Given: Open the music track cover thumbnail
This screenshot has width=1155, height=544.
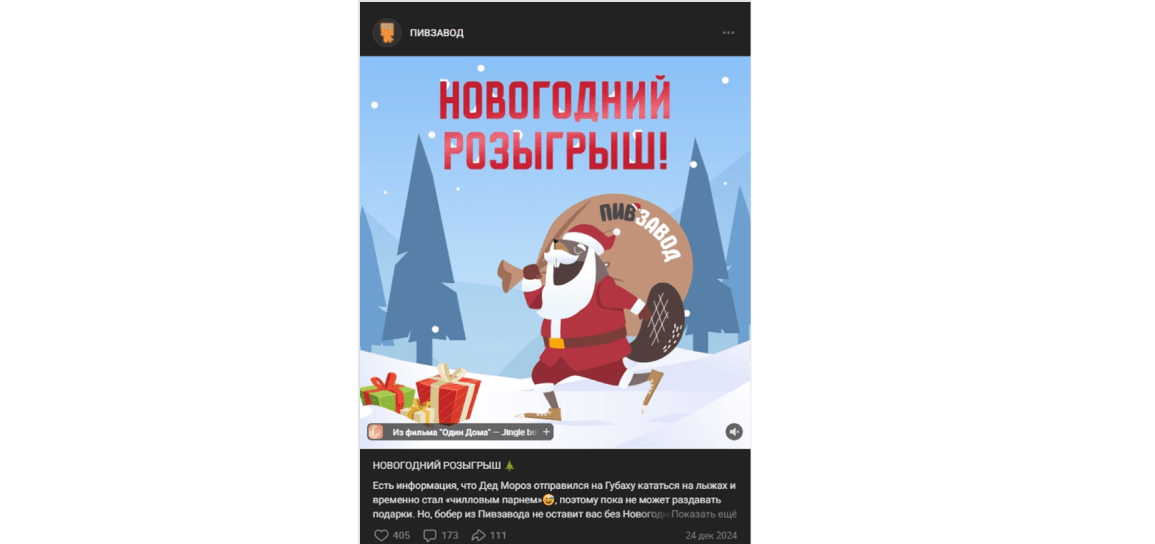Looking at the screenshot, I should tap(376, 432).
